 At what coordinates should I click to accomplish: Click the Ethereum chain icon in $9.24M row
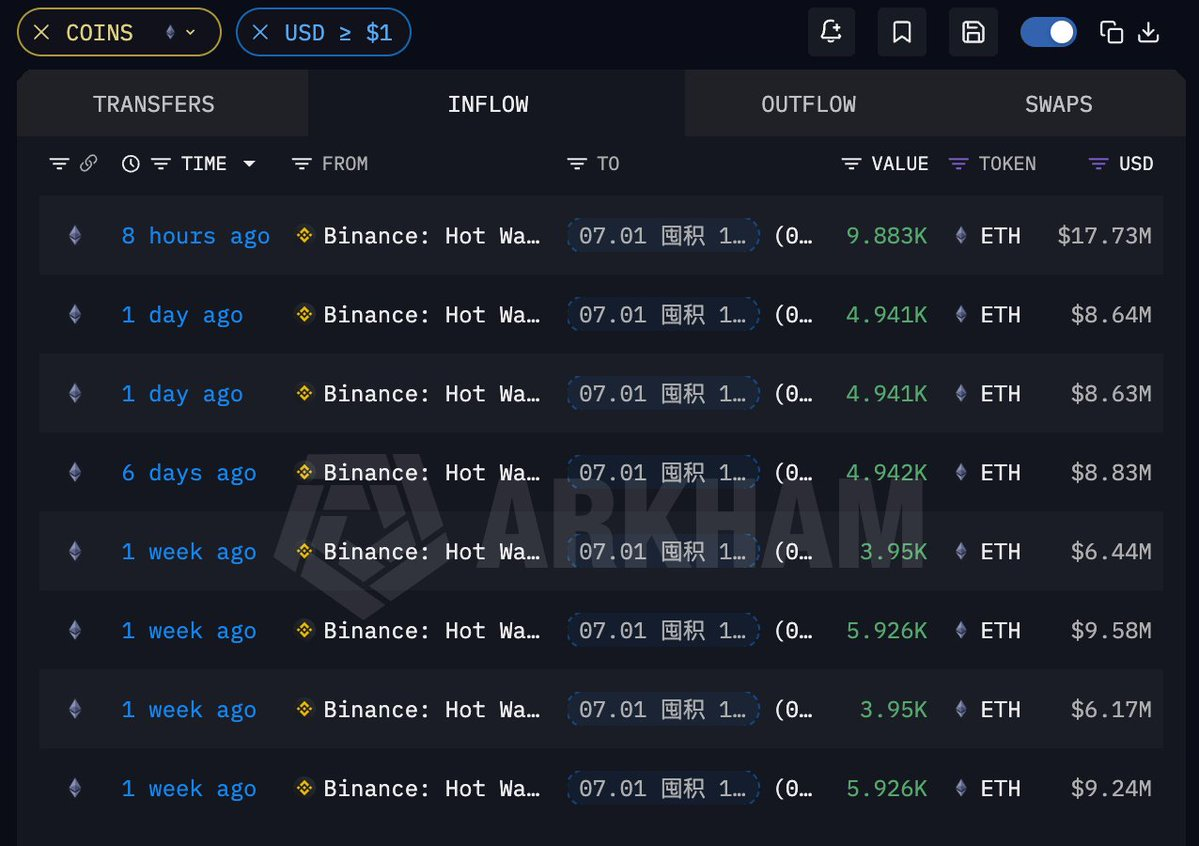click(x=75, y=789)
